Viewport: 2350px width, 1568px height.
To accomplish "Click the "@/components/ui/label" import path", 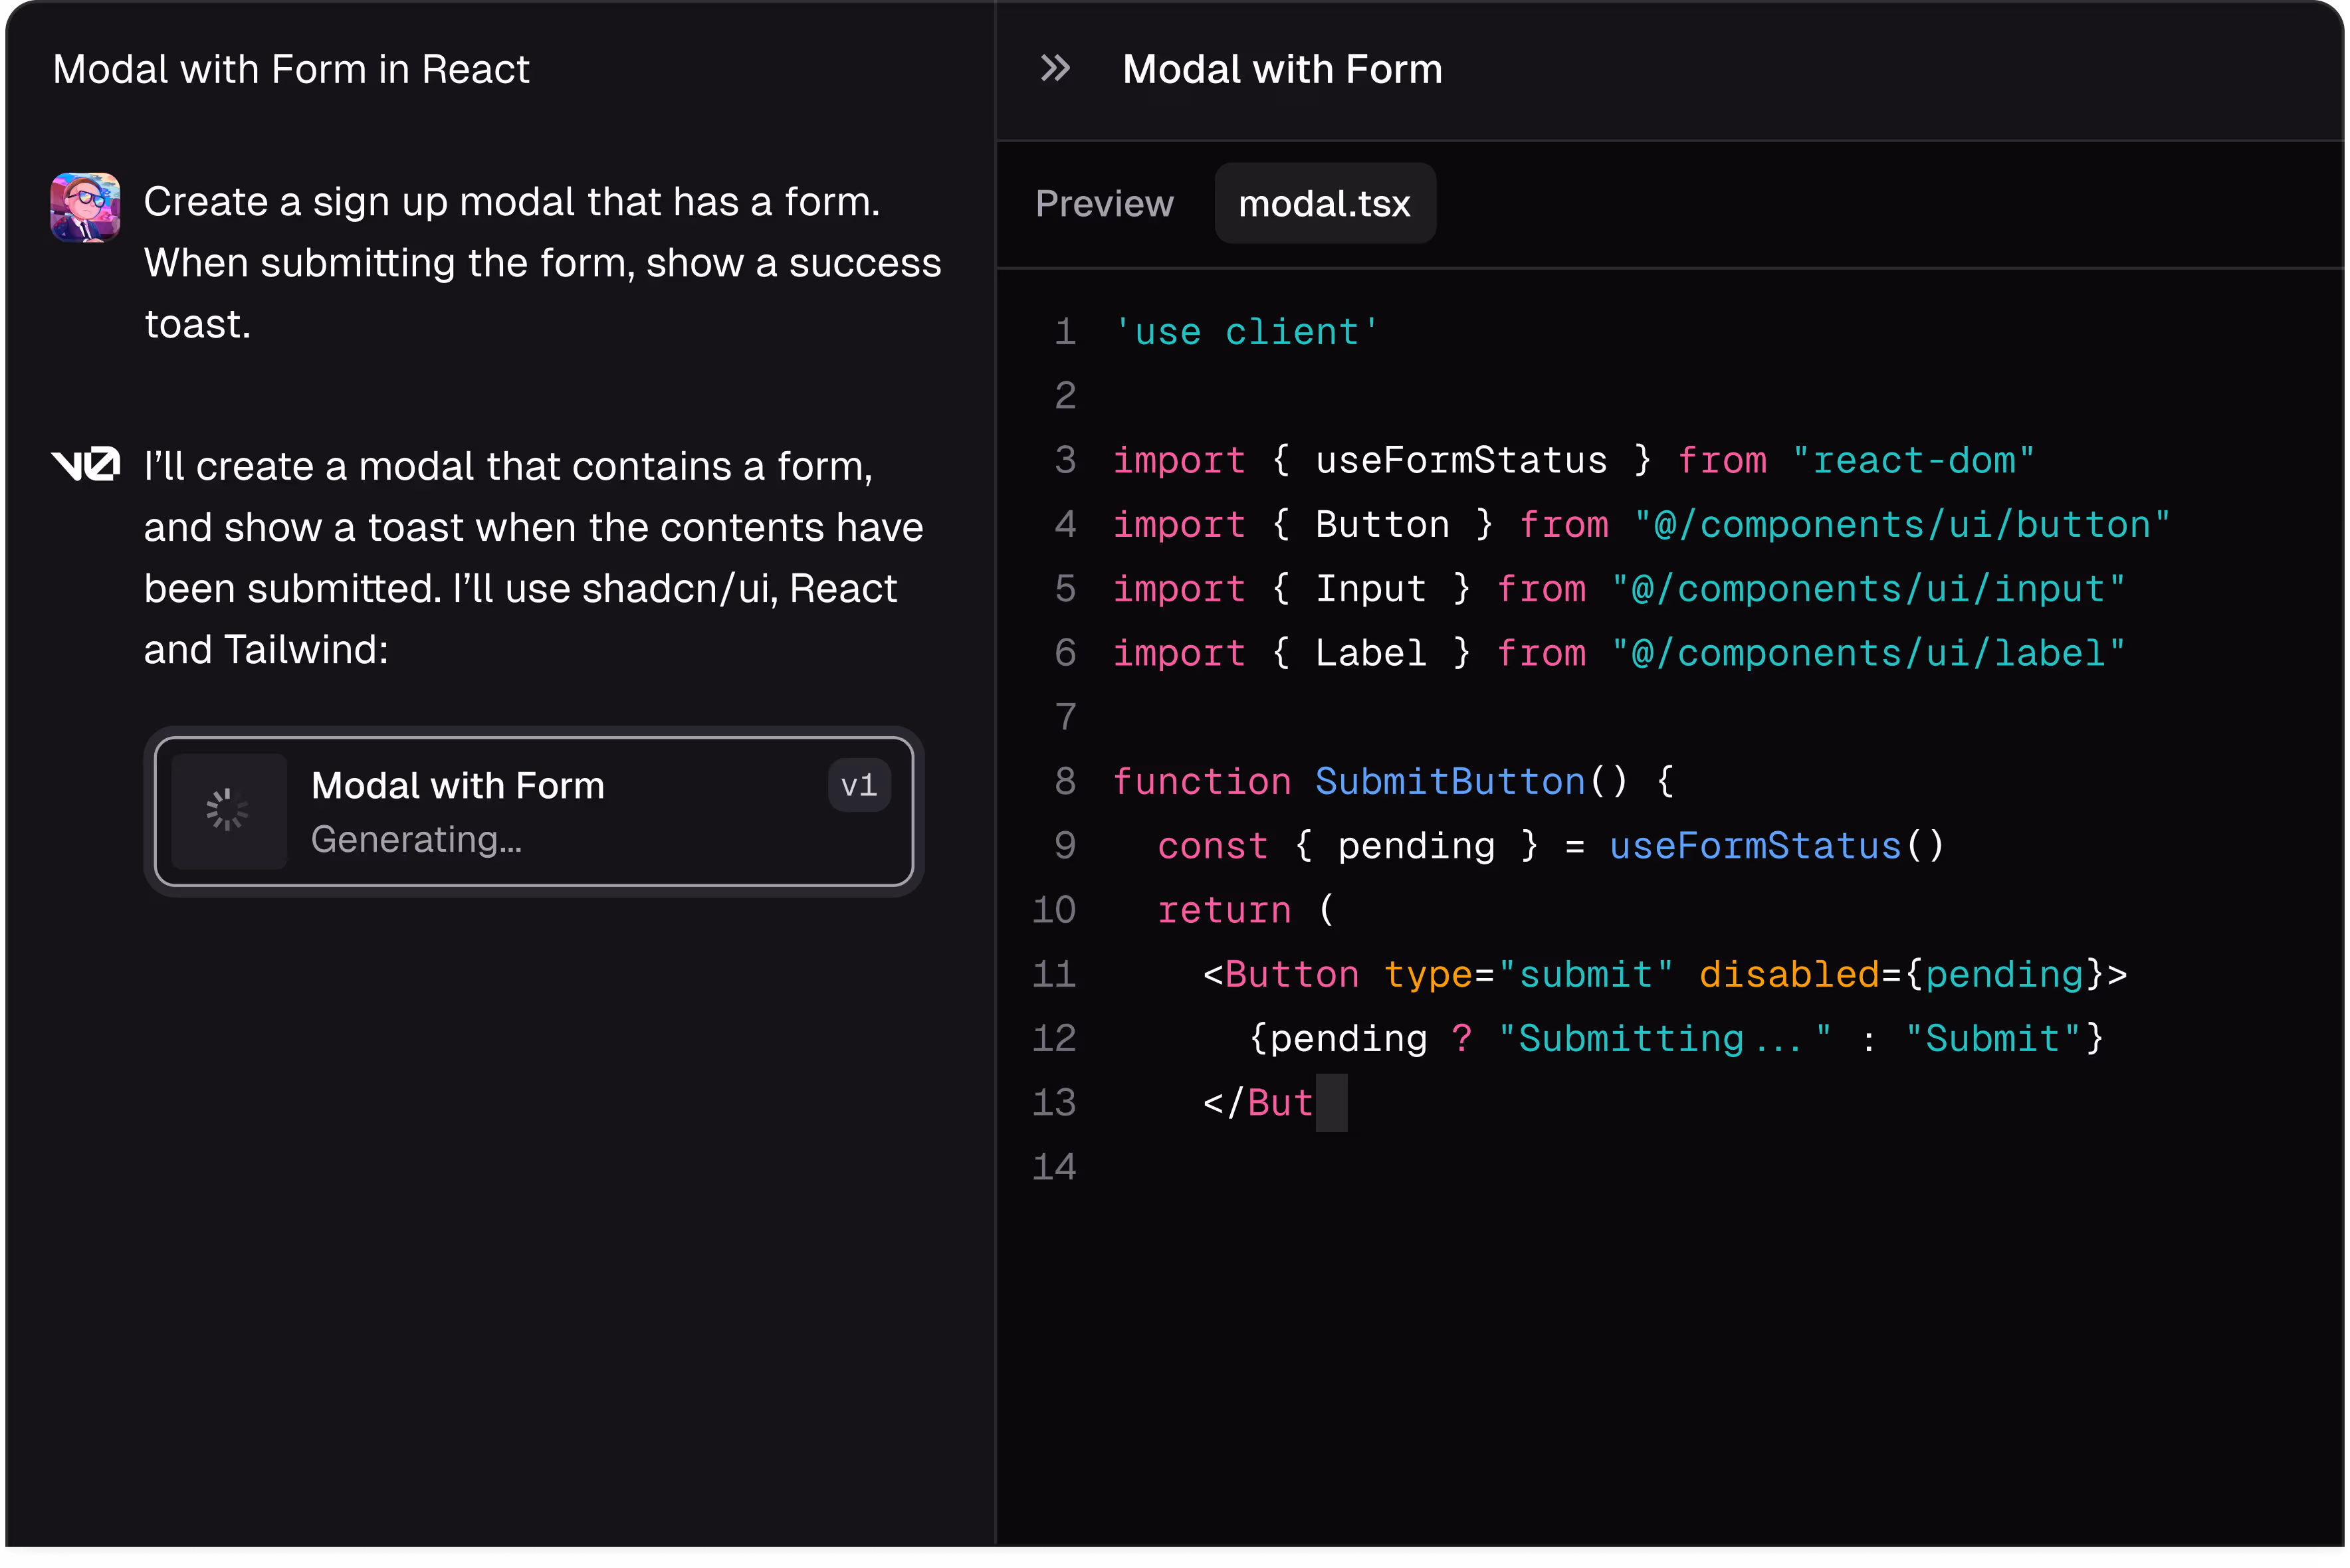I will pos(1868,653).
